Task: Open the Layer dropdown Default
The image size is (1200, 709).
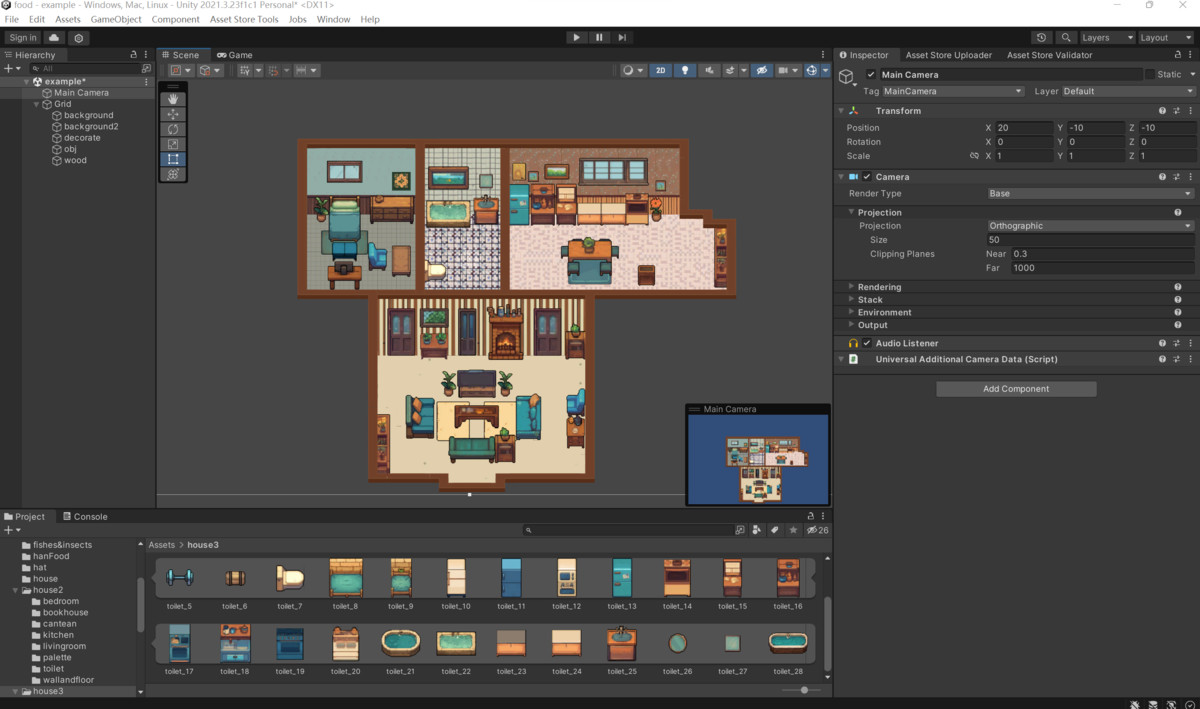Action: tap(1127, 91)
